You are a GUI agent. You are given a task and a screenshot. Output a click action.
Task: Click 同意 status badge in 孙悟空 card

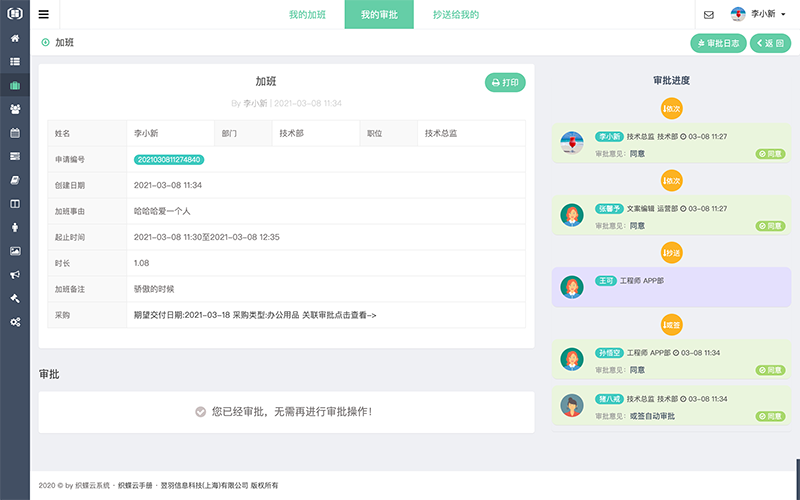pyautogui.click(x=770, y=370)
